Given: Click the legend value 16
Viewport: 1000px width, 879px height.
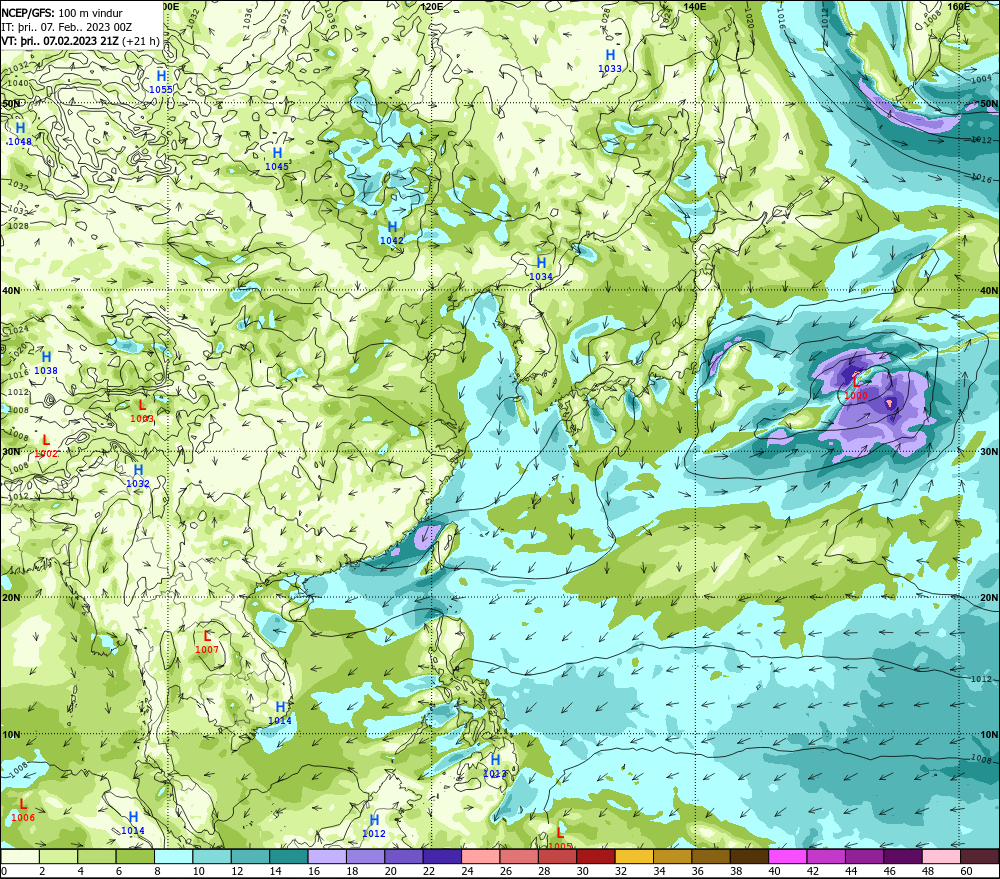Looking at the screenshot, I should (x=314, y=871).
